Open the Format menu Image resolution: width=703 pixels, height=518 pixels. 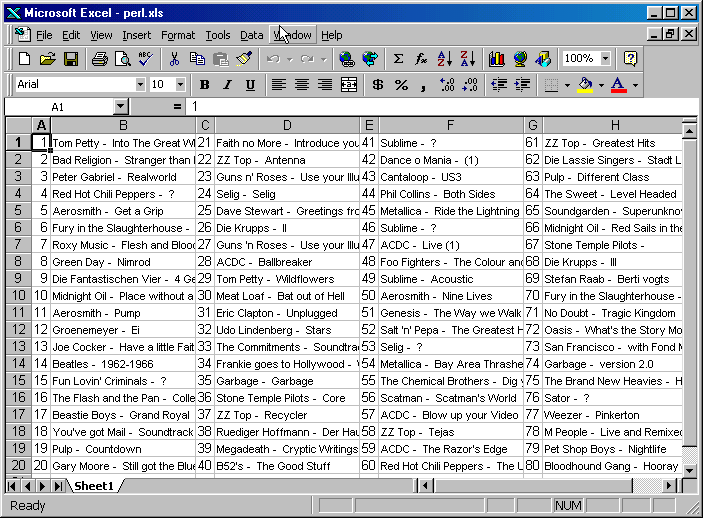[x=178, y=35]
